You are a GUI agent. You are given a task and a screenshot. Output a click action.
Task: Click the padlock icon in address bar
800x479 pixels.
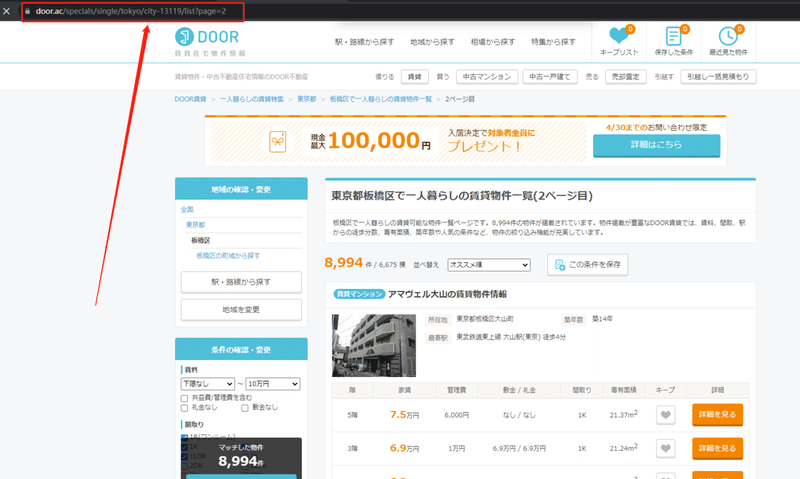(28, 11)
